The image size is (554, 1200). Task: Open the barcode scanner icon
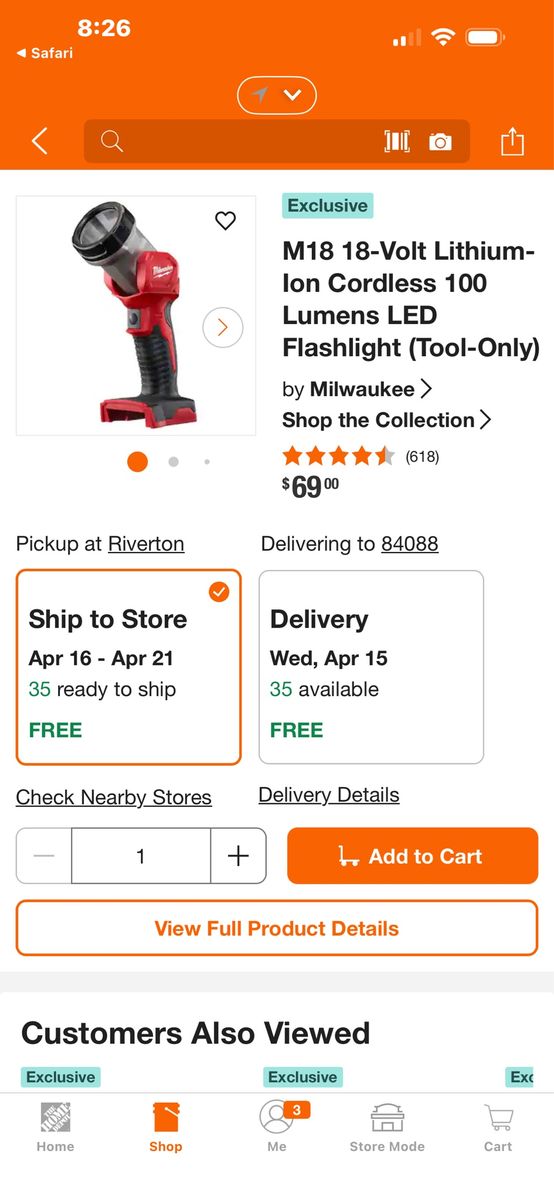coord(397,142)
